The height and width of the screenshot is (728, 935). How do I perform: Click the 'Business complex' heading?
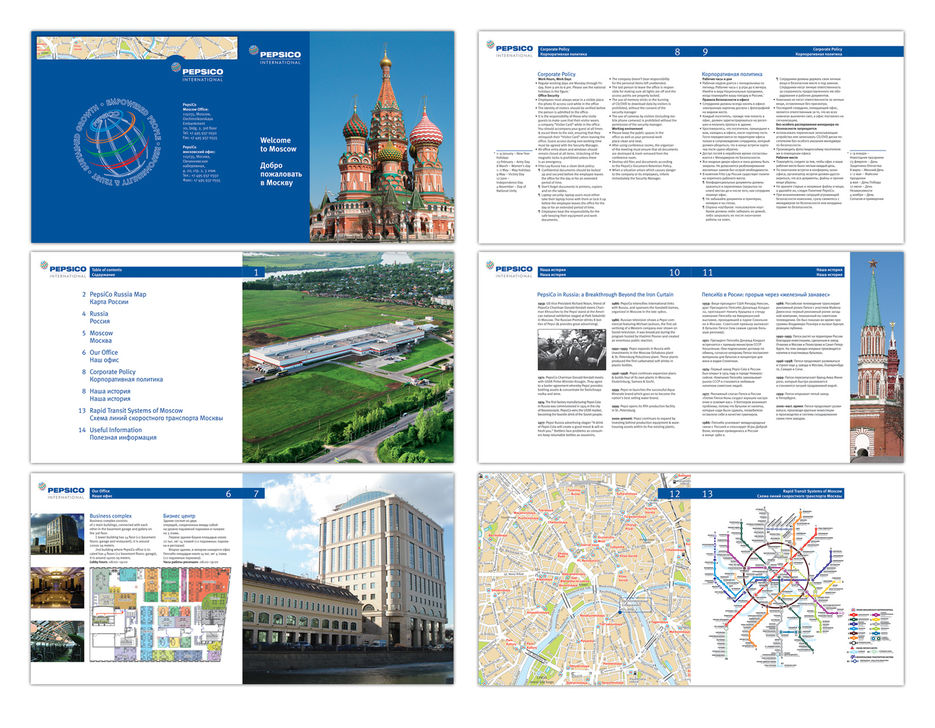[x=111, y=516]
